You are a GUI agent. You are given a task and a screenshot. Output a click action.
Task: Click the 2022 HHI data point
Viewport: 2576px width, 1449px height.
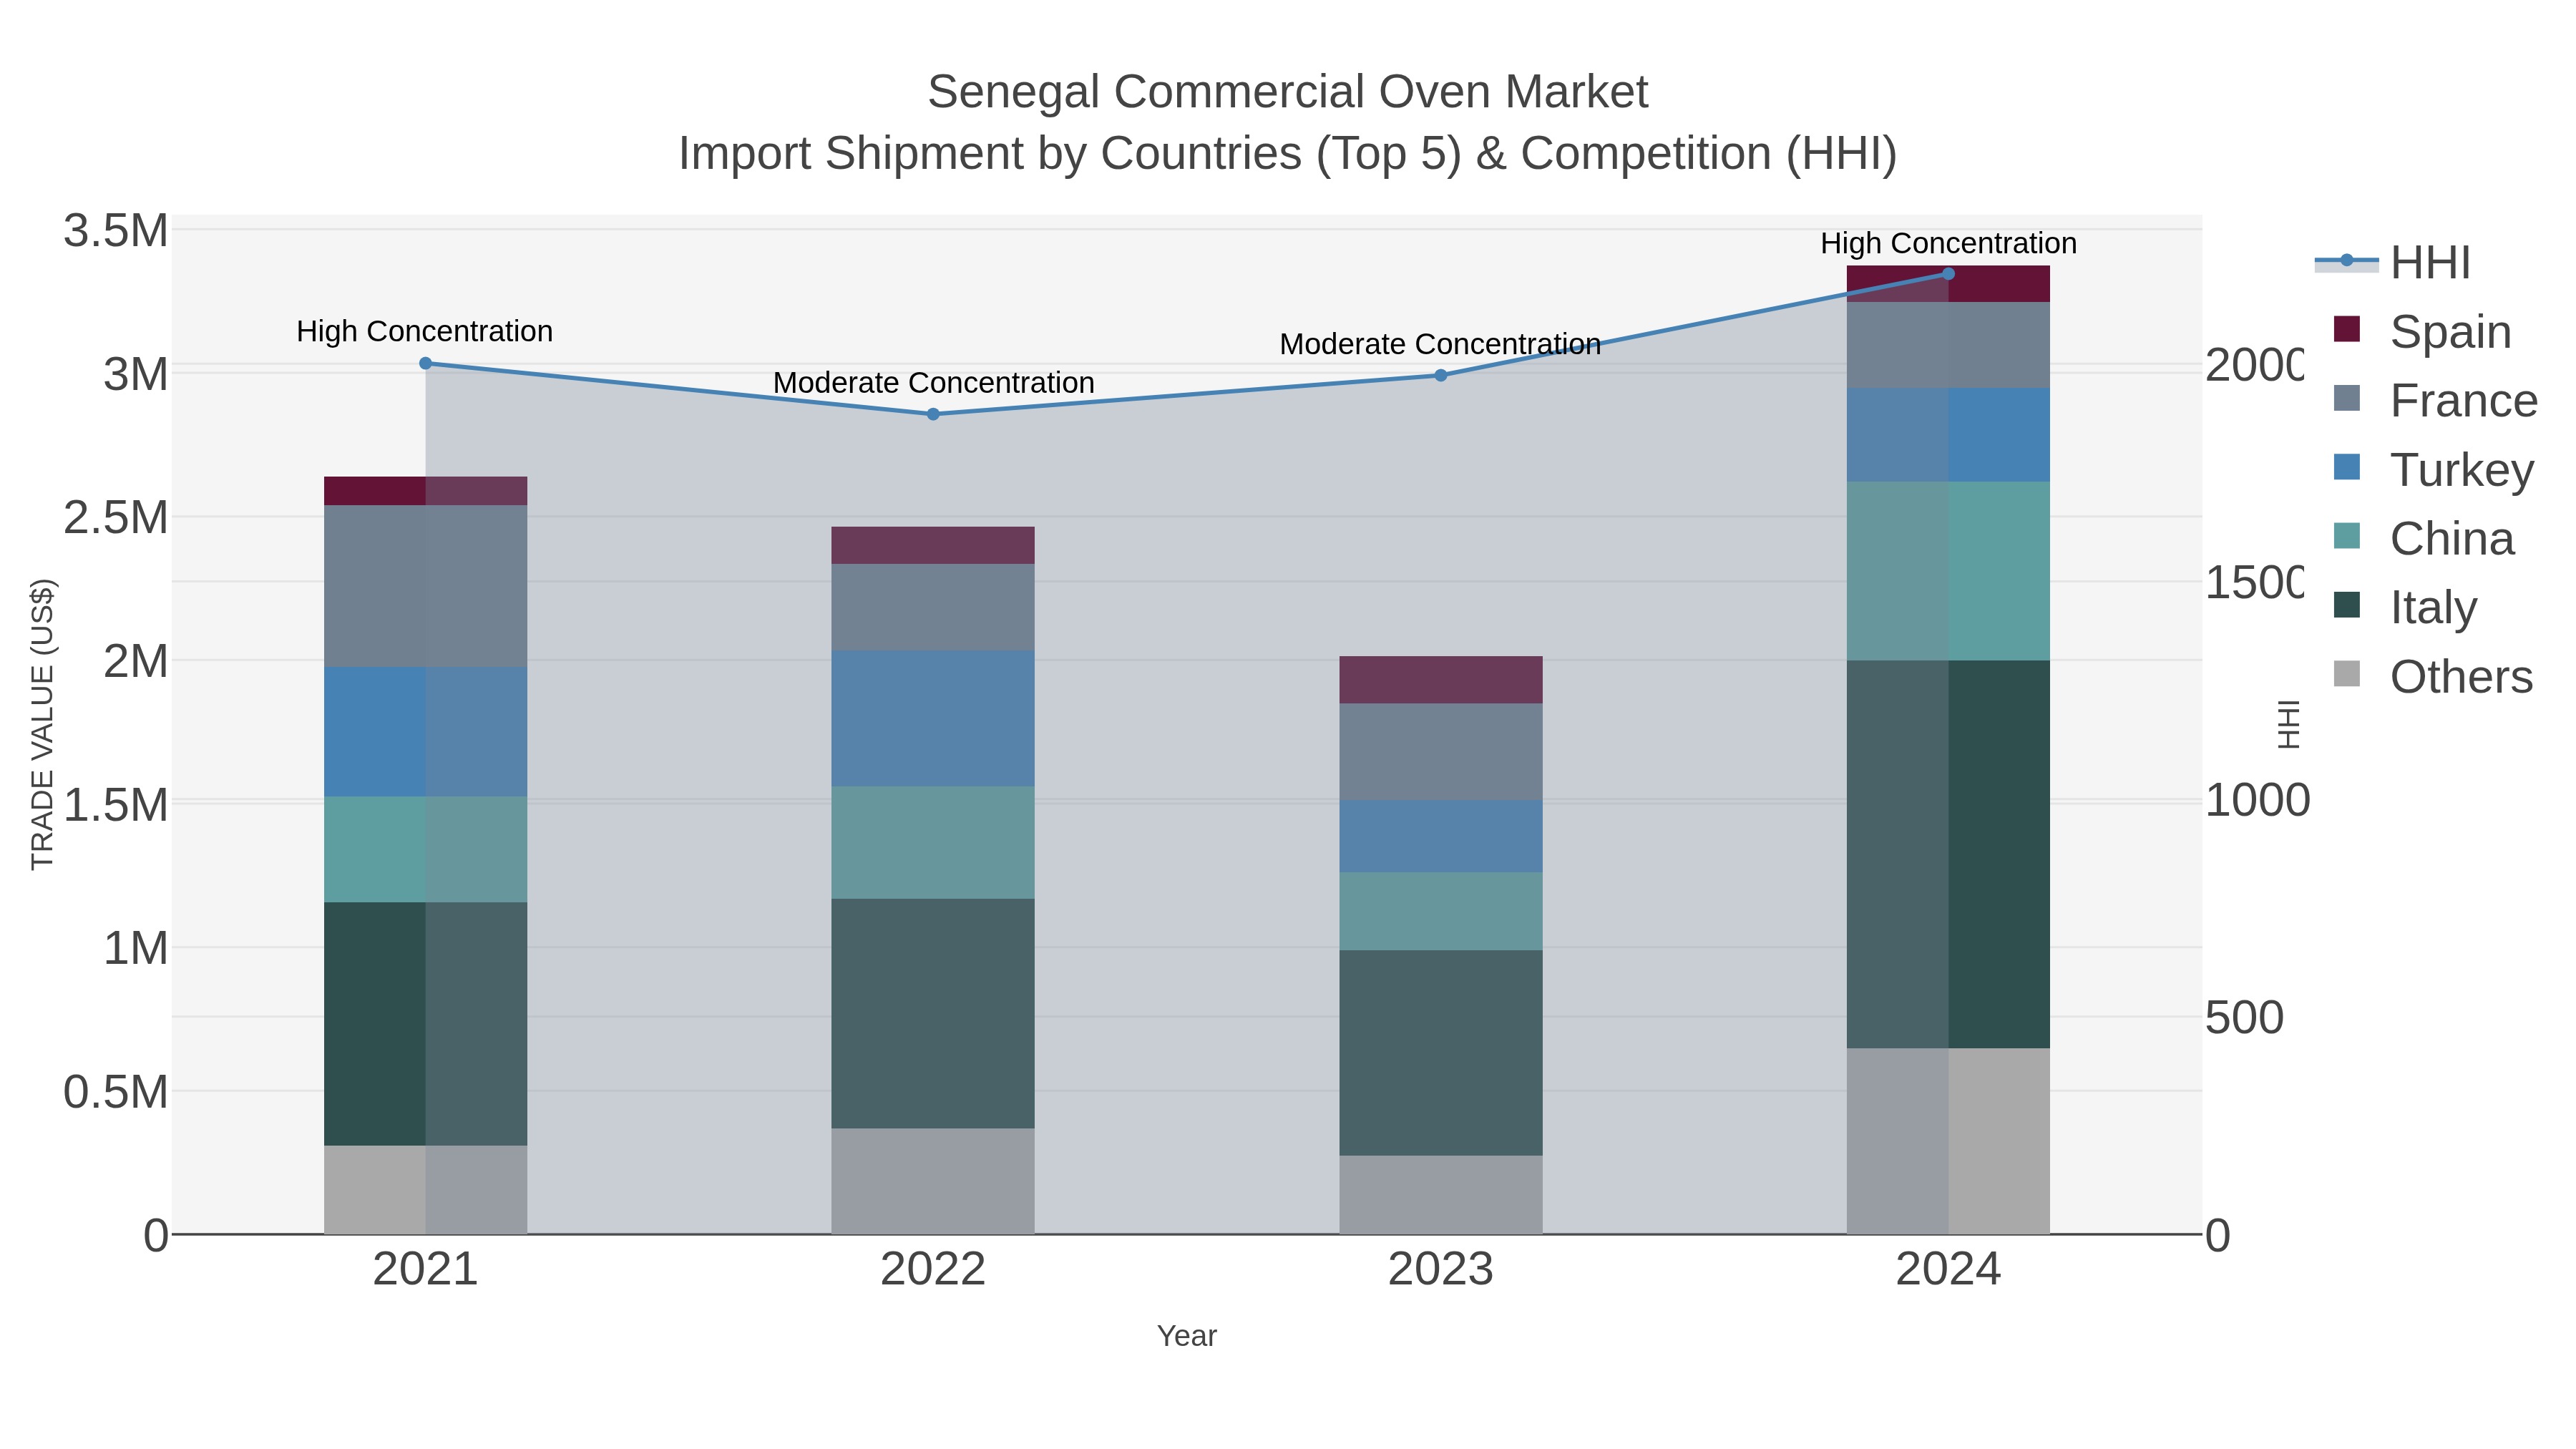[x=933, y=414]
